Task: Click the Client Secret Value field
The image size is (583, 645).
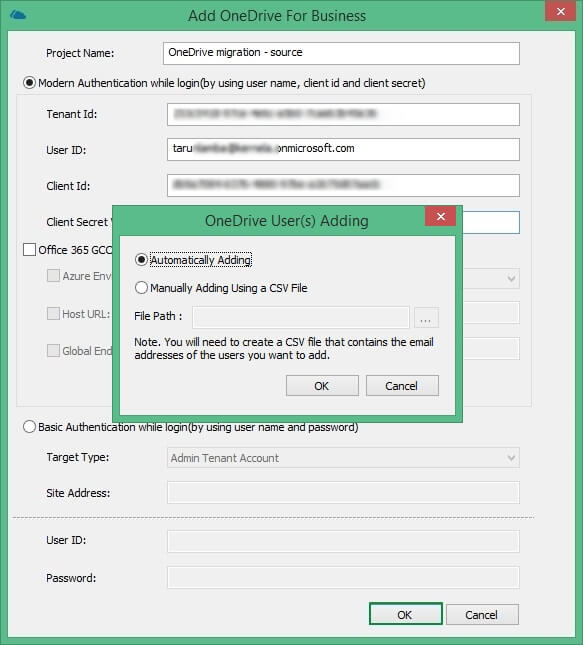Action: pyautogui.click(x=491, y=223)
